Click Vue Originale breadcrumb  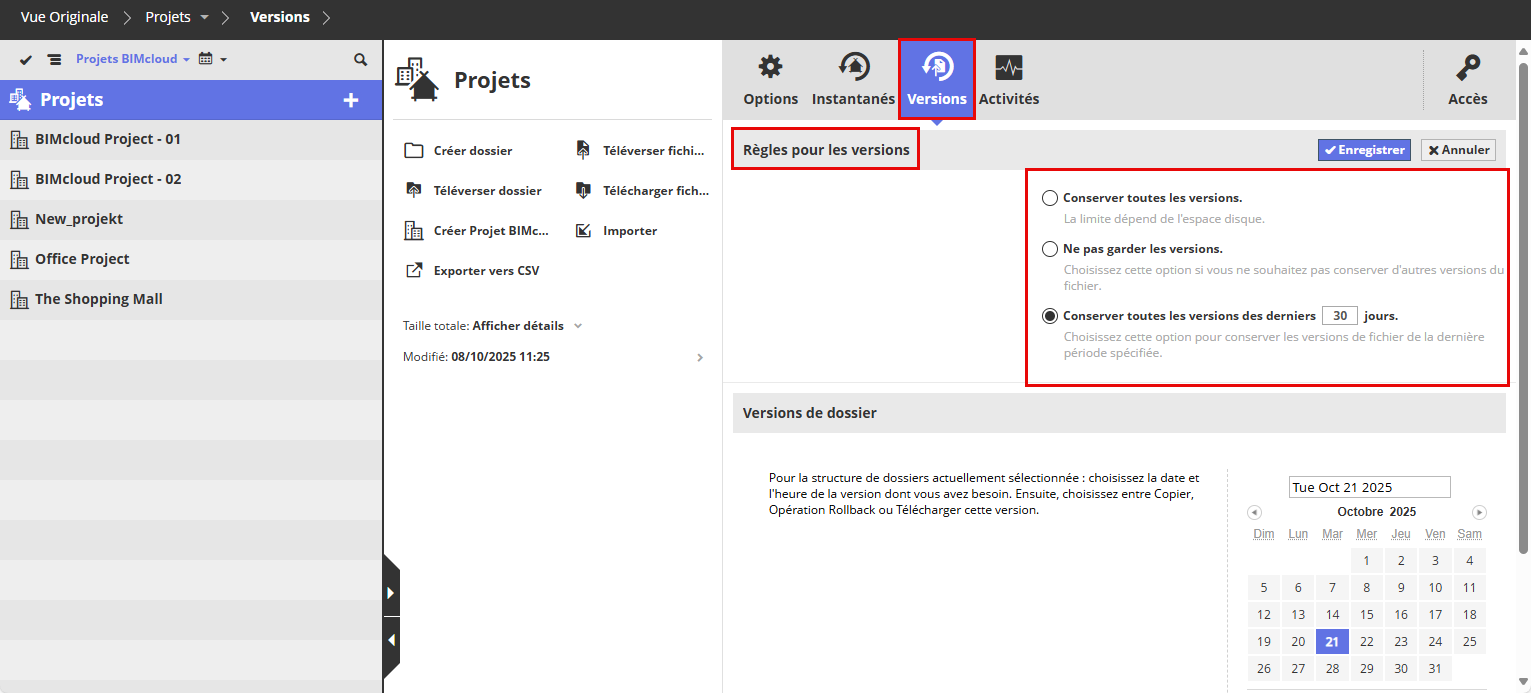64,17
